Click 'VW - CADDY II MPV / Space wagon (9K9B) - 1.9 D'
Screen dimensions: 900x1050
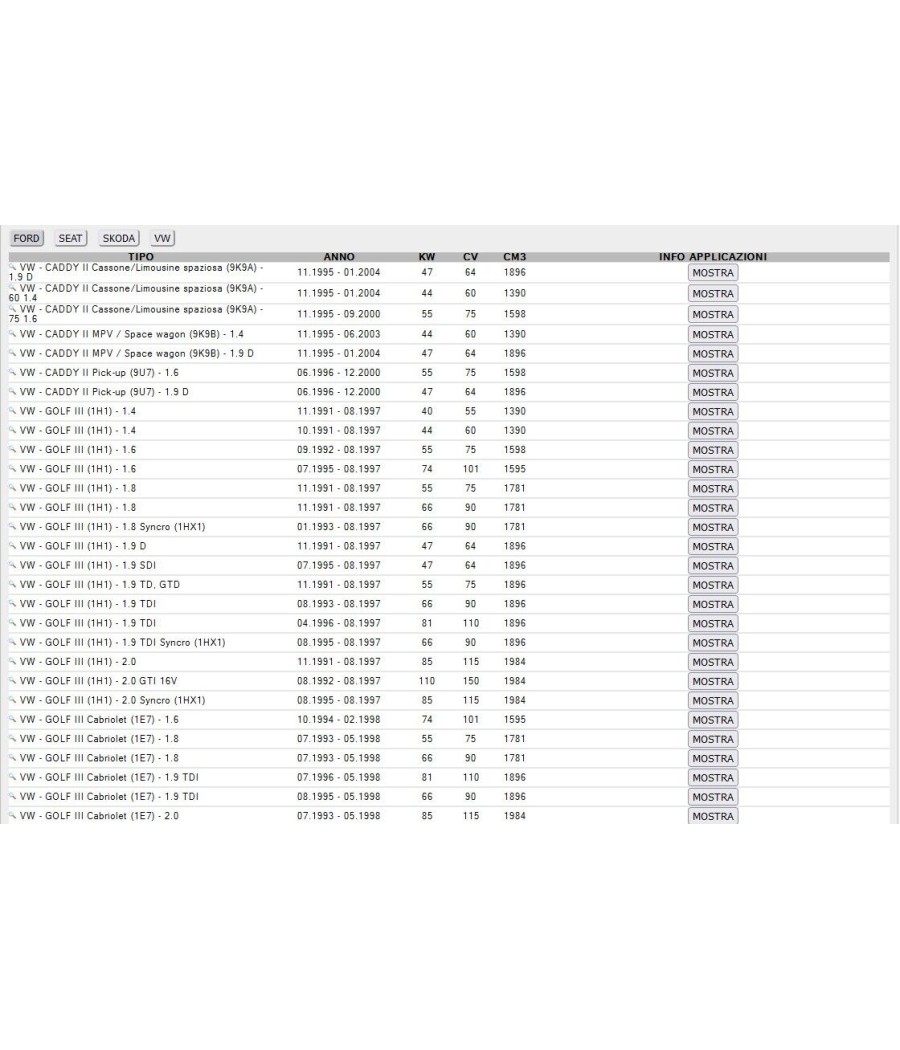[137, 353]
